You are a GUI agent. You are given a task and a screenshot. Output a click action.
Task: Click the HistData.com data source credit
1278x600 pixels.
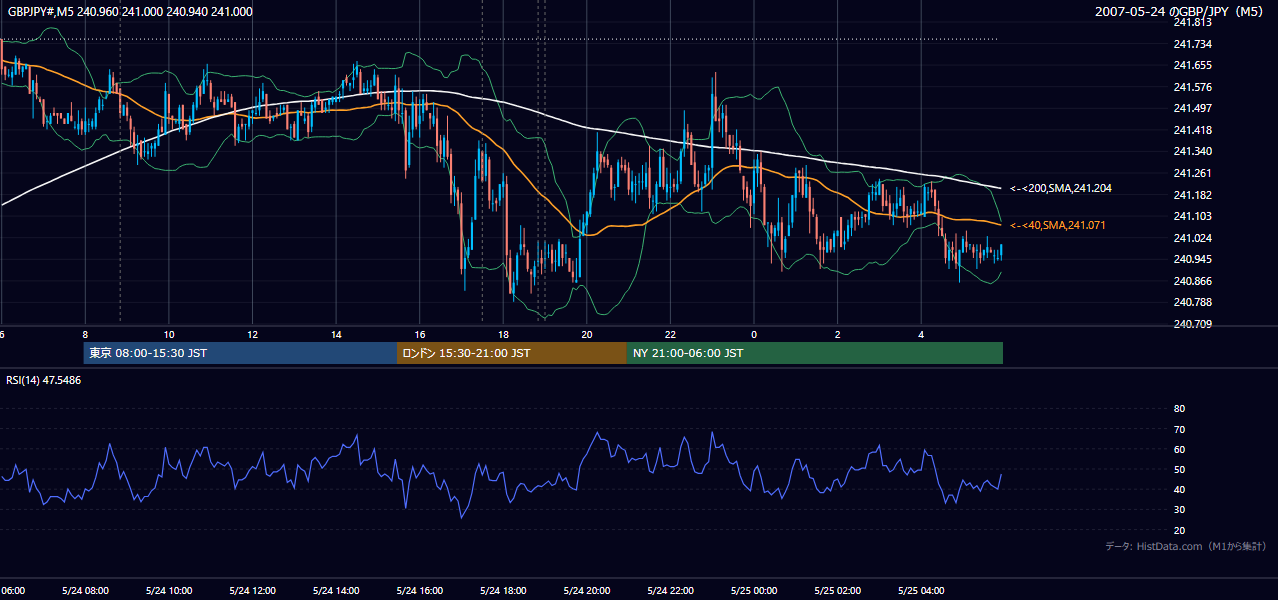click(x=1186, y=546)
